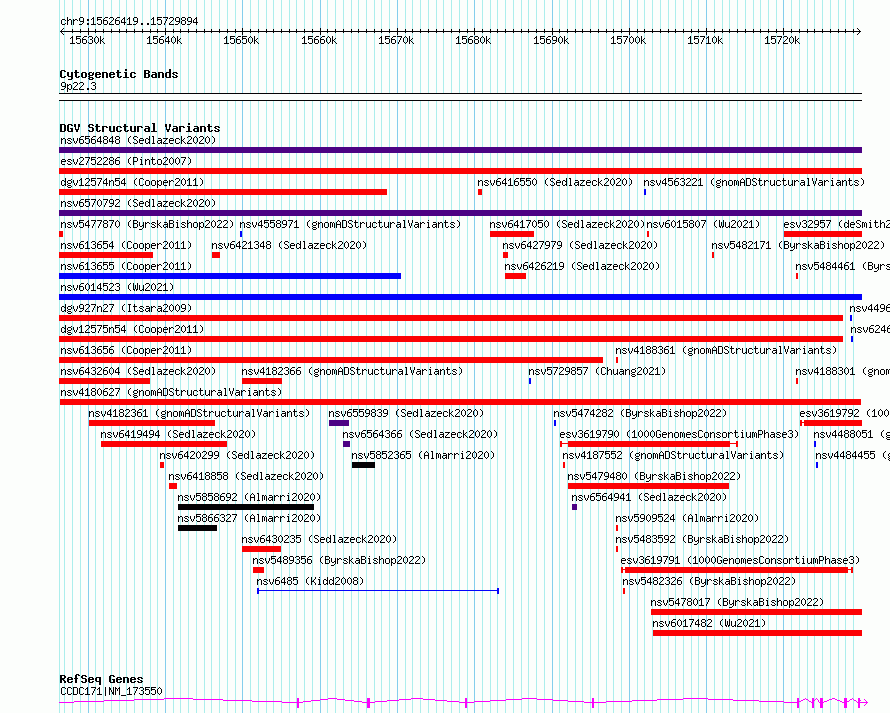
Task: Click the nsv613655 (Cooper2011) blue bar
Action: [230, 276]
